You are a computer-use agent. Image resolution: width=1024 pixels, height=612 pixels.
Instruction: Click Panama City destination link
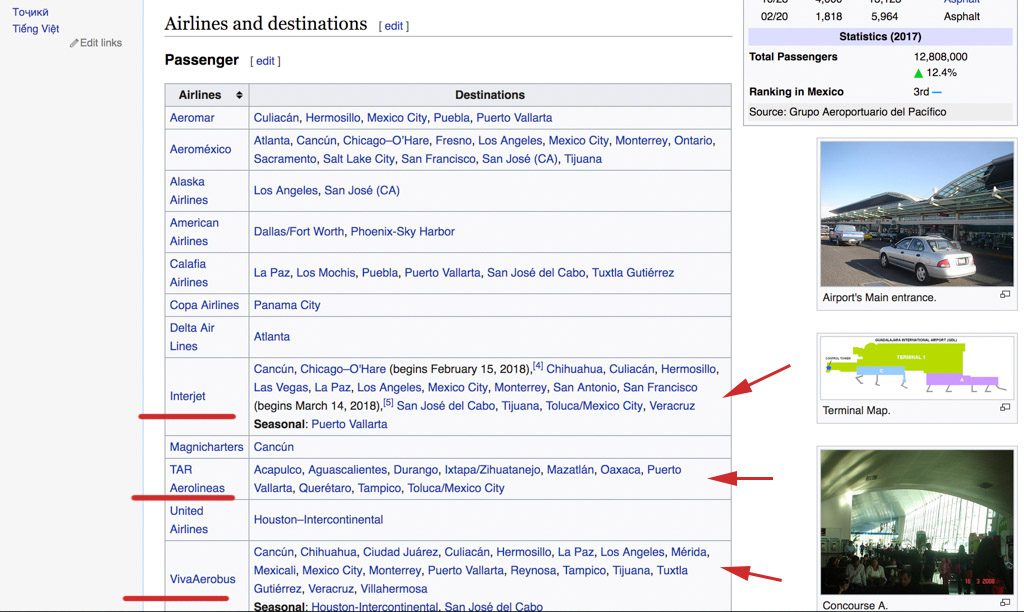point(287,305)
